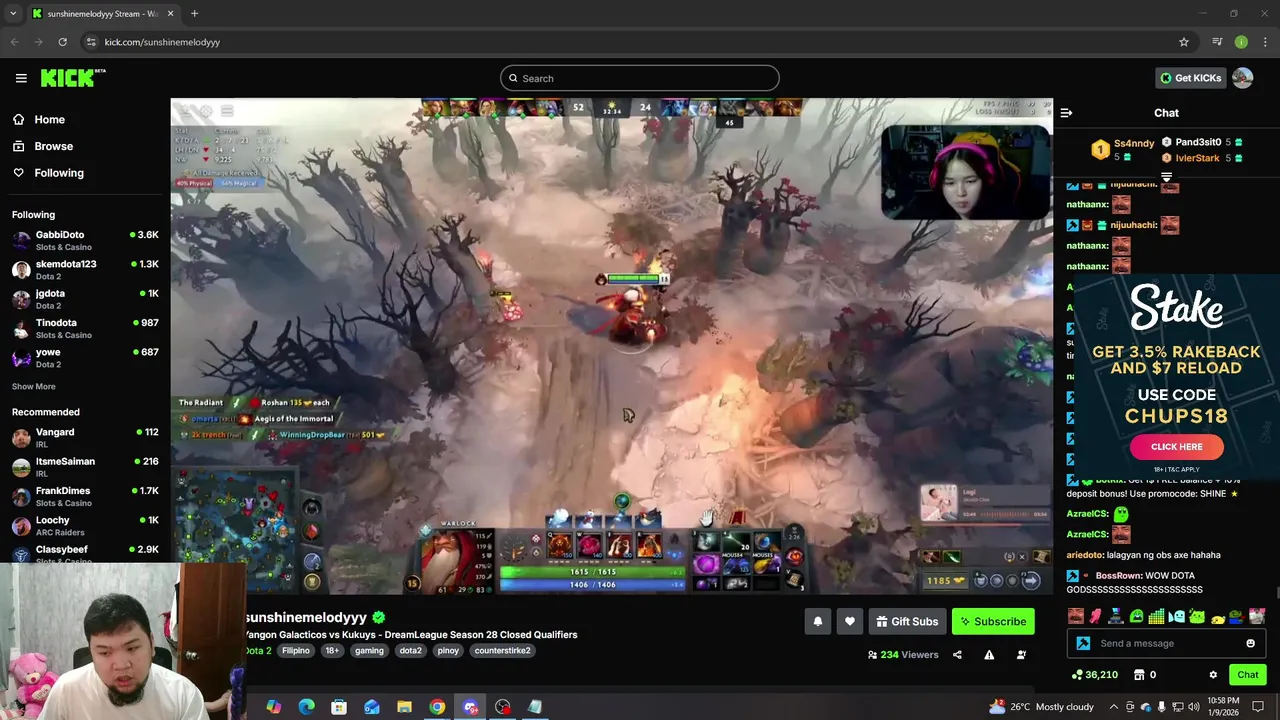
Task: Open OBS Studio from taskbar
Action: pos(503,707)
